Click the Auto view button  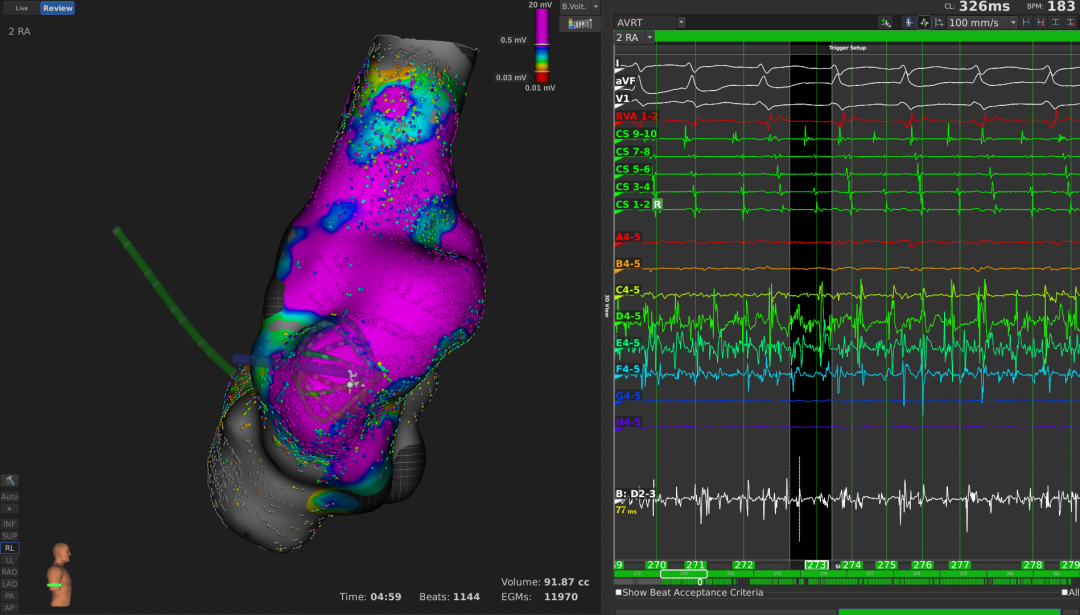point(10,496)
